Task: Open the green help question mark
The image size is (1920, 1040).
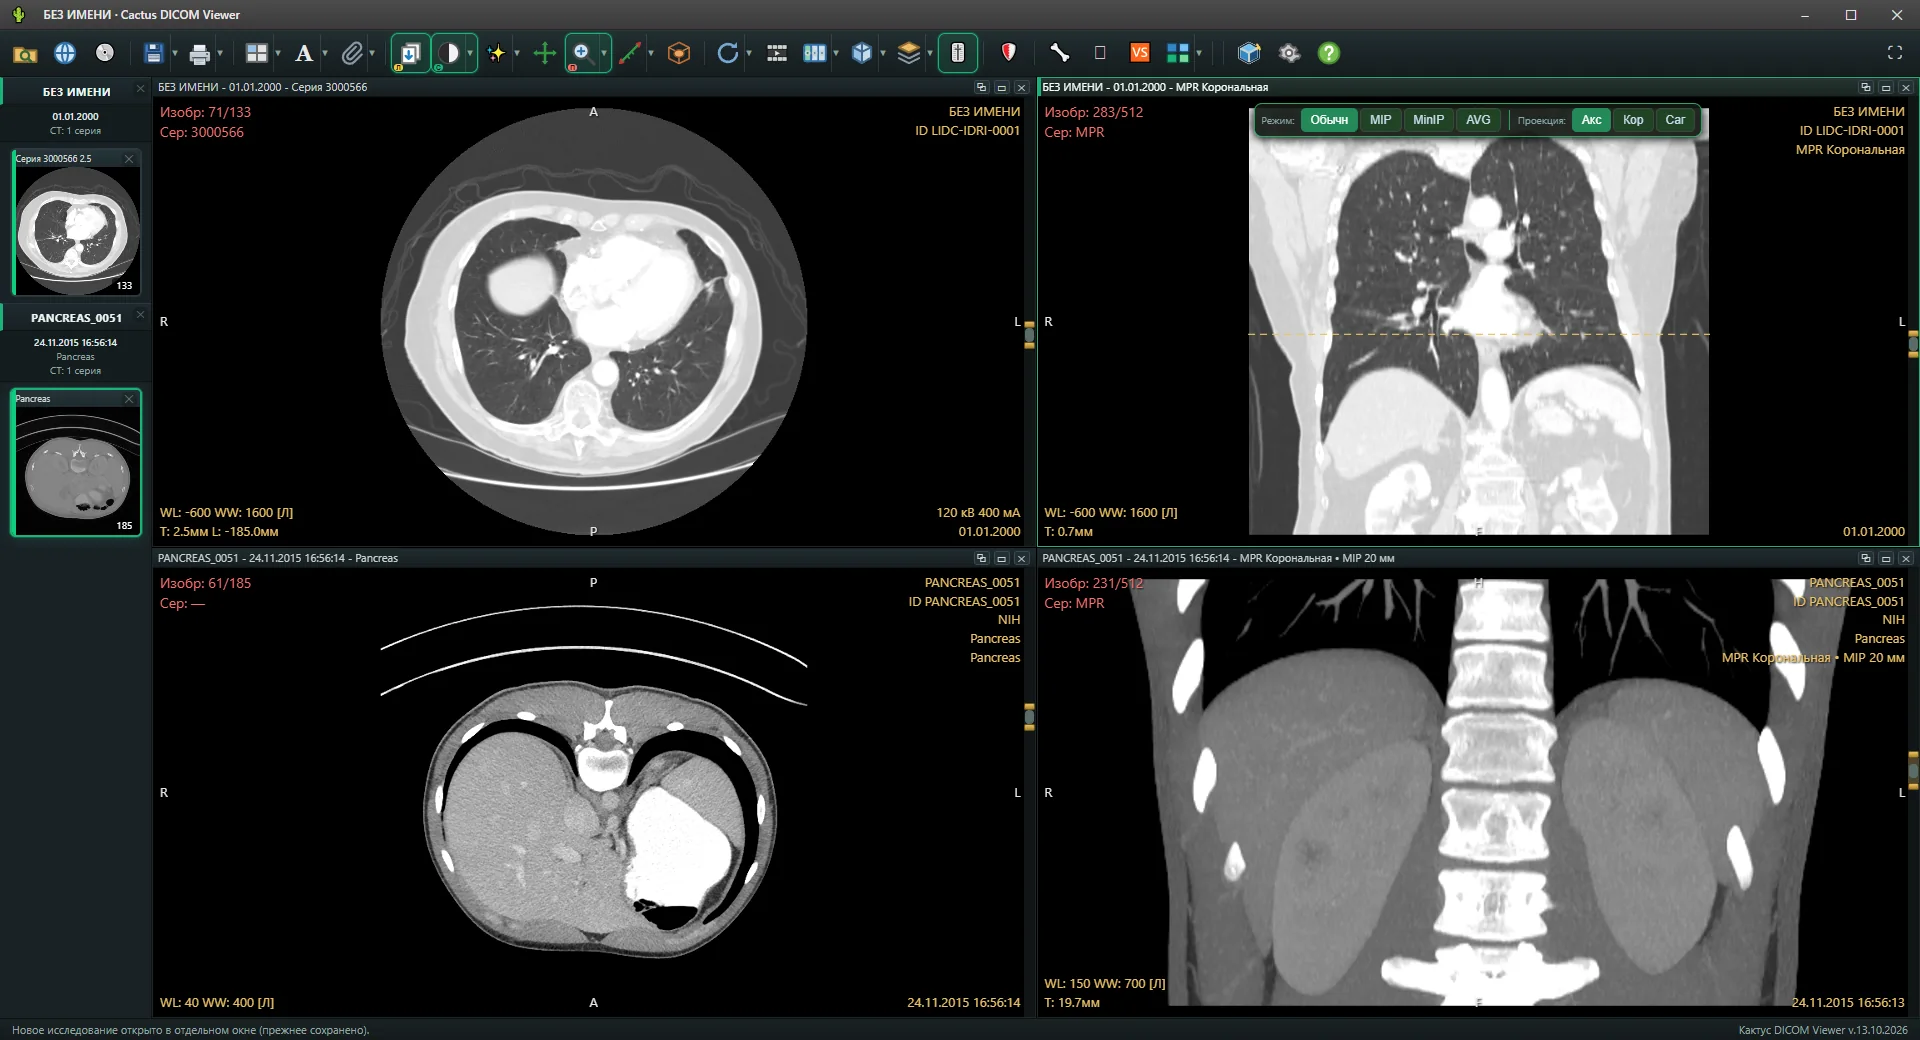Action: point(1329,53)
